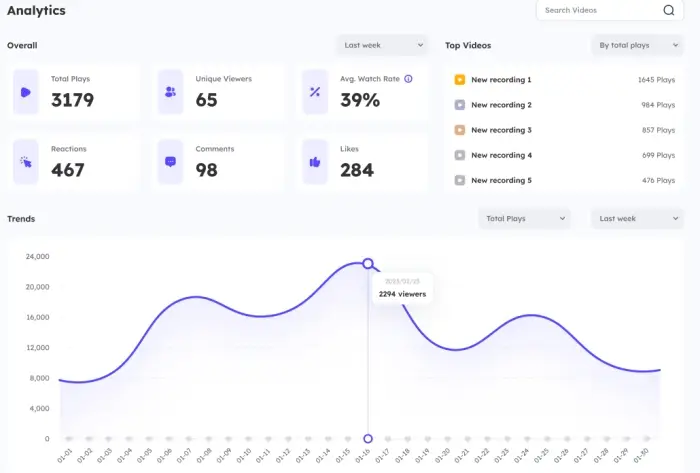
Task: Open New recording 1 video
Action: [x=501, y=79]
